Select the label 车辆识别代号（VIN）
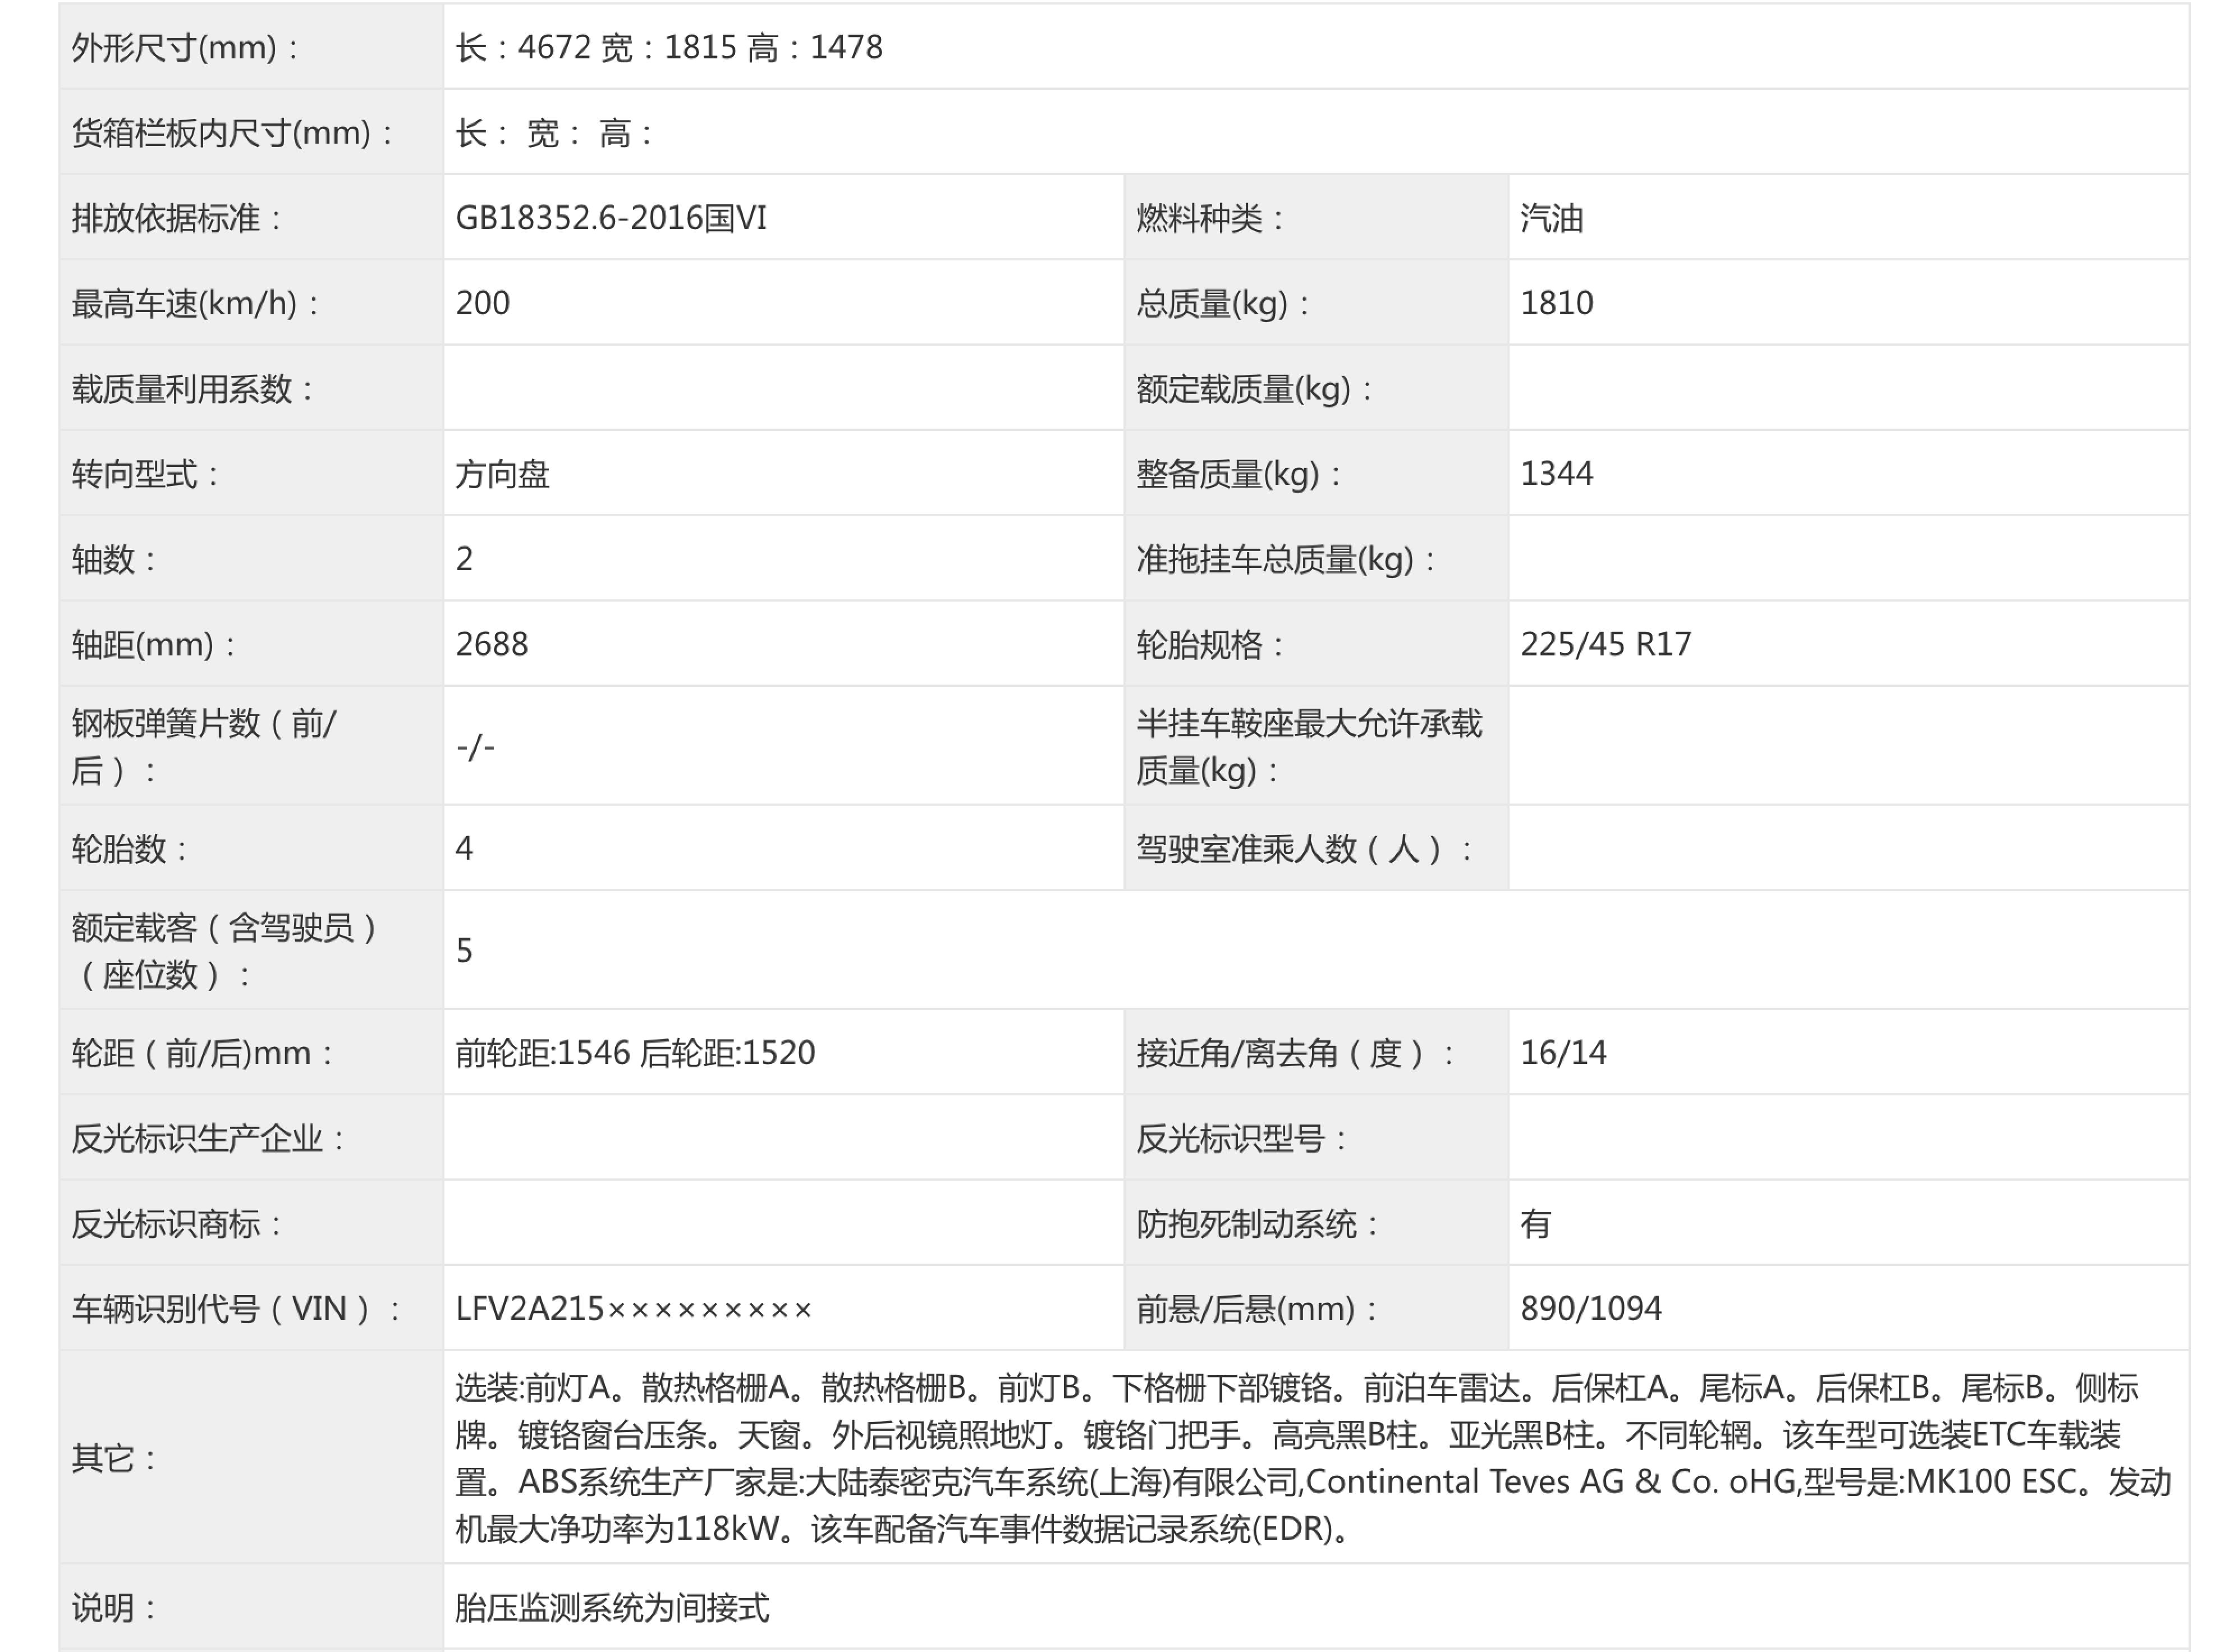 coord(236,1308)
